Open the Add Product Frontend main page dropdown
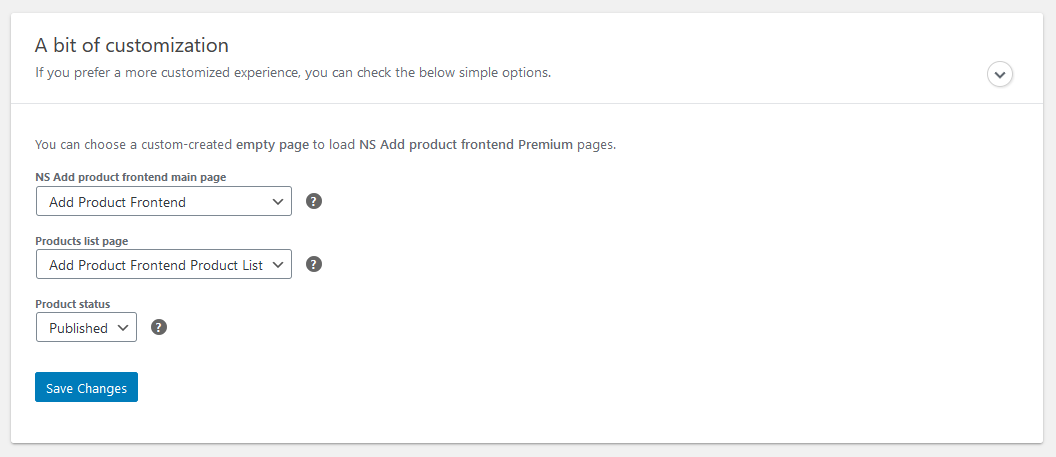Image resolution: width=1056 pixels, height=457 pixels. click(164, 201)
